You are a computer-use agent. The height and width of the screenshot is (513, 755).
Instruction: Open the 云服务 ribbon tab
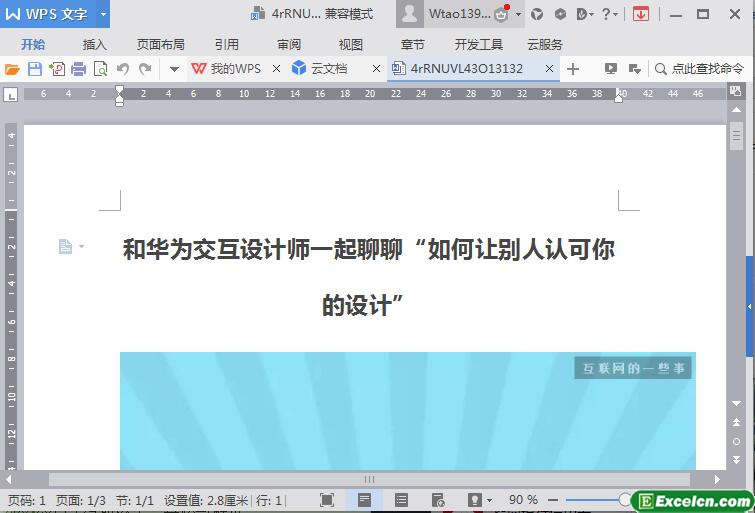click(545, 45)
